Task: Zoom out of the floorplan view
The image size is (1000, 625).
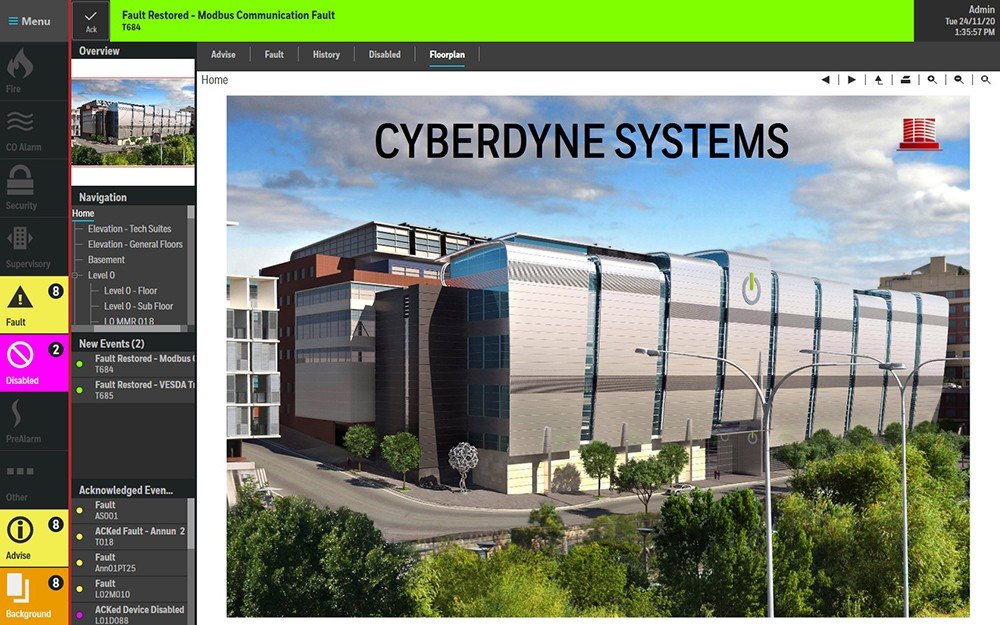Action: point(958,79)
